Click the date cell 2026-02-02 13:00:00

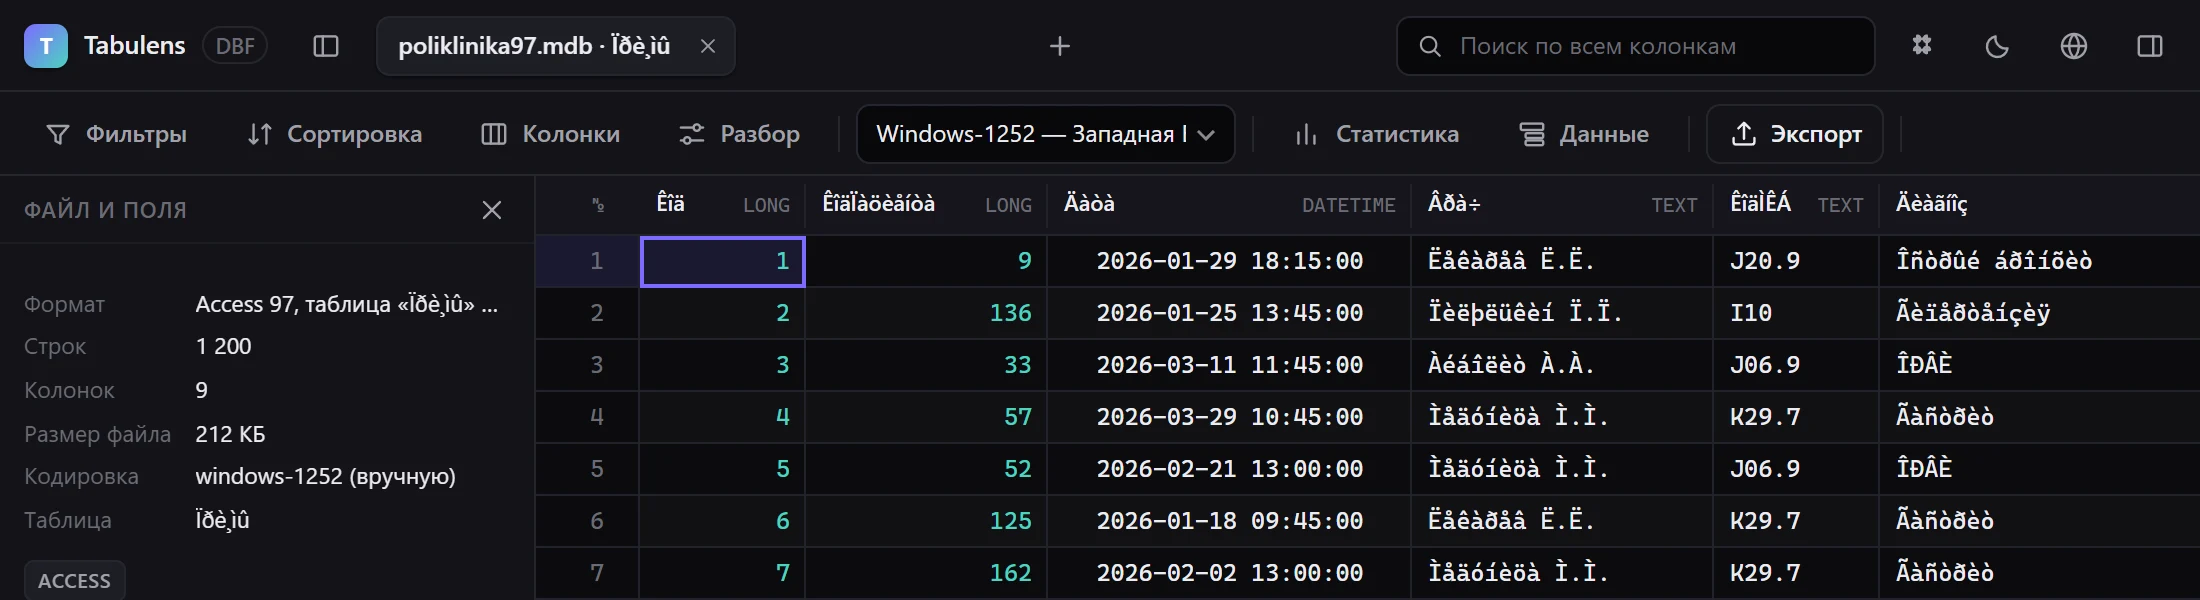1230,573
